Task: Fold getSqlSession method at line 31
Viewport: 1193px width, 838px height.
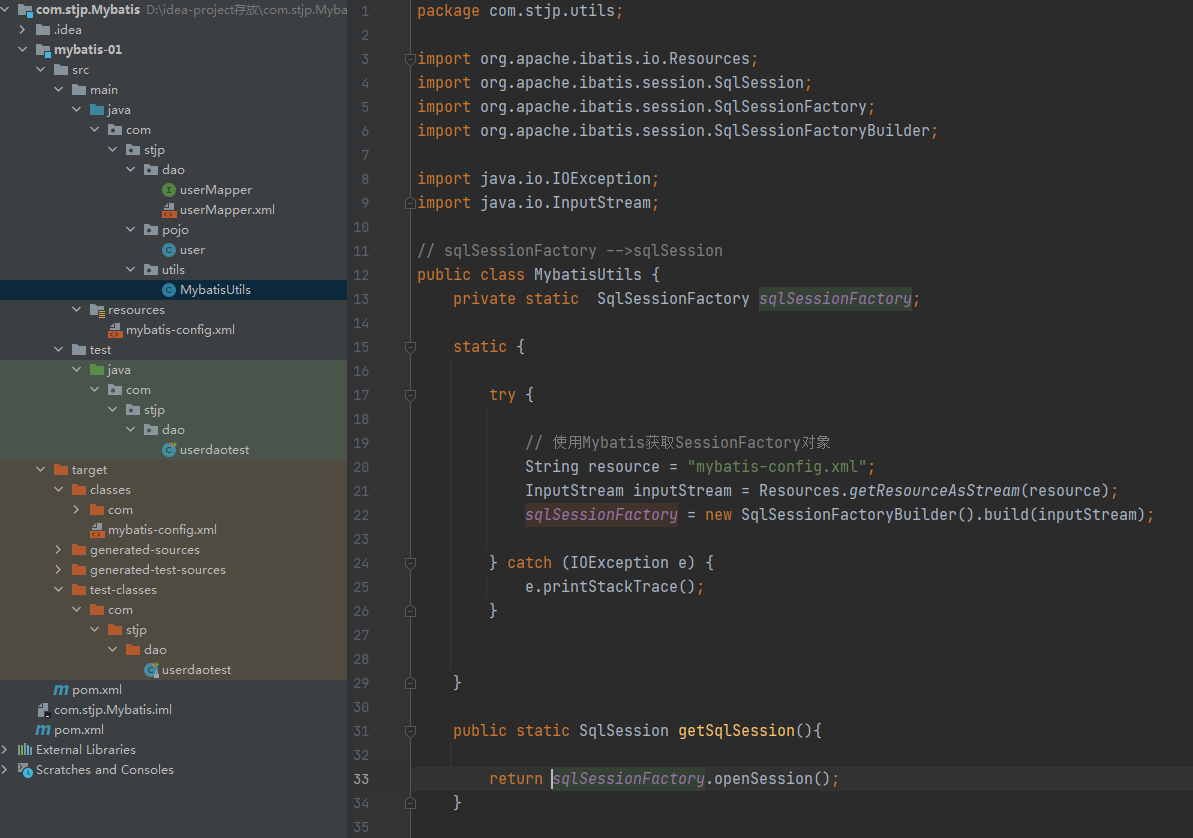Action: 410,731
